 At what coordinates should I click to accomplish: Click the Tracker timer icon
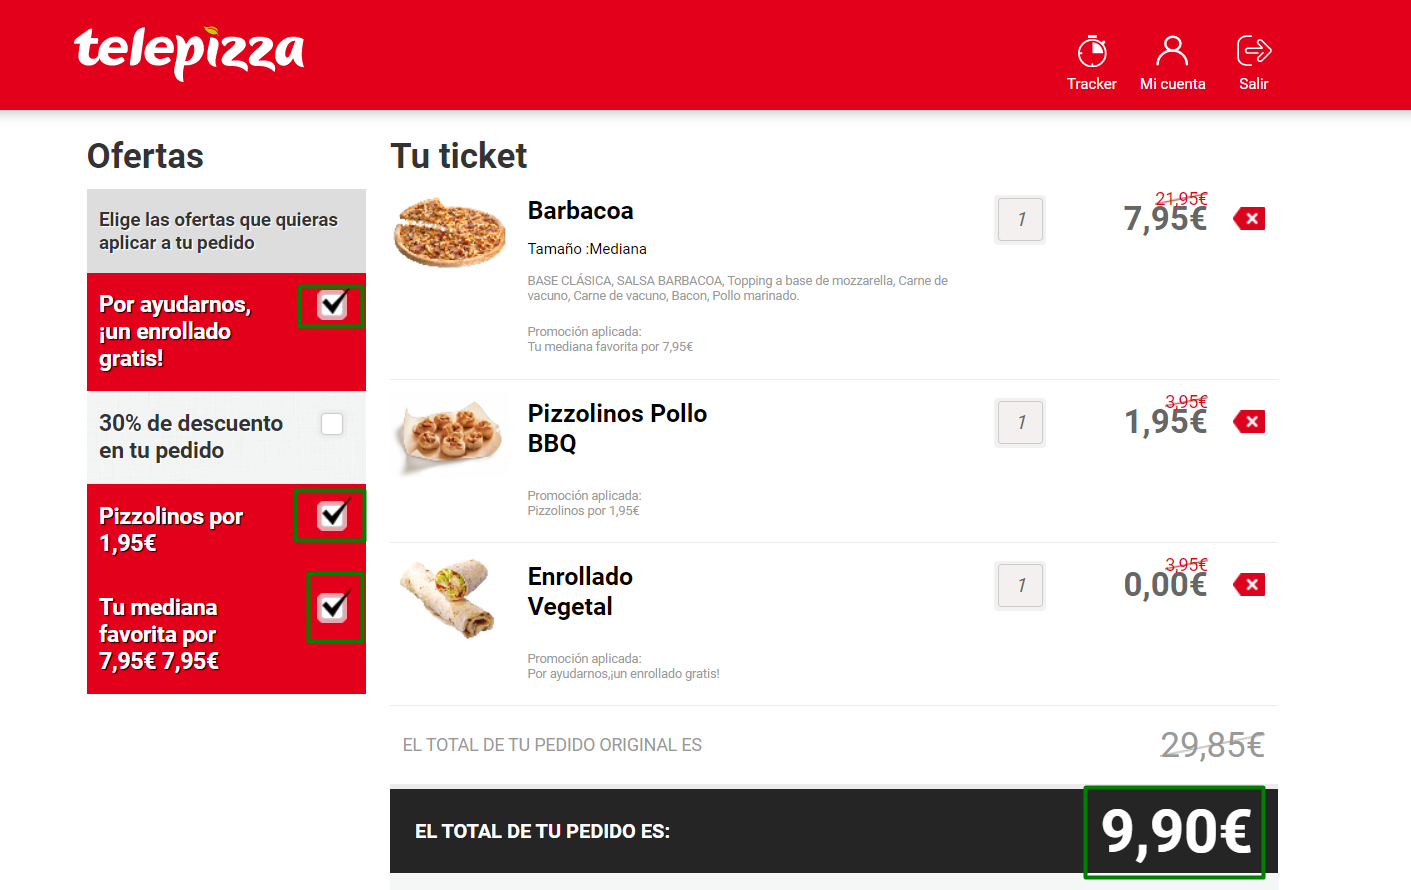point(1092,47)
